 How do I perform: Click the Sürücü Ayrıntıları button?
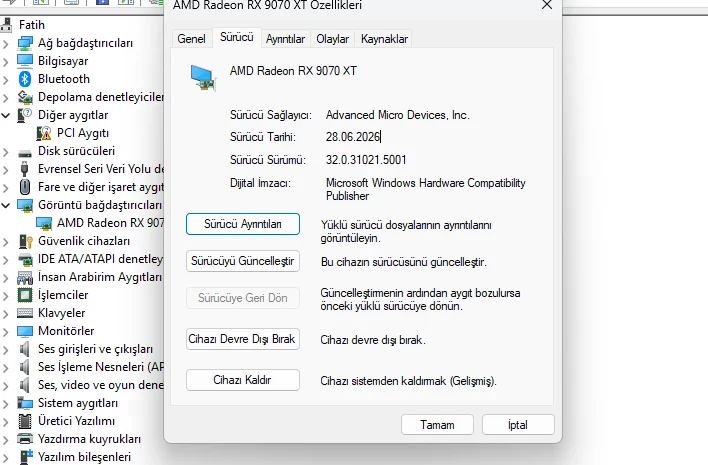[x=243, y=224]
